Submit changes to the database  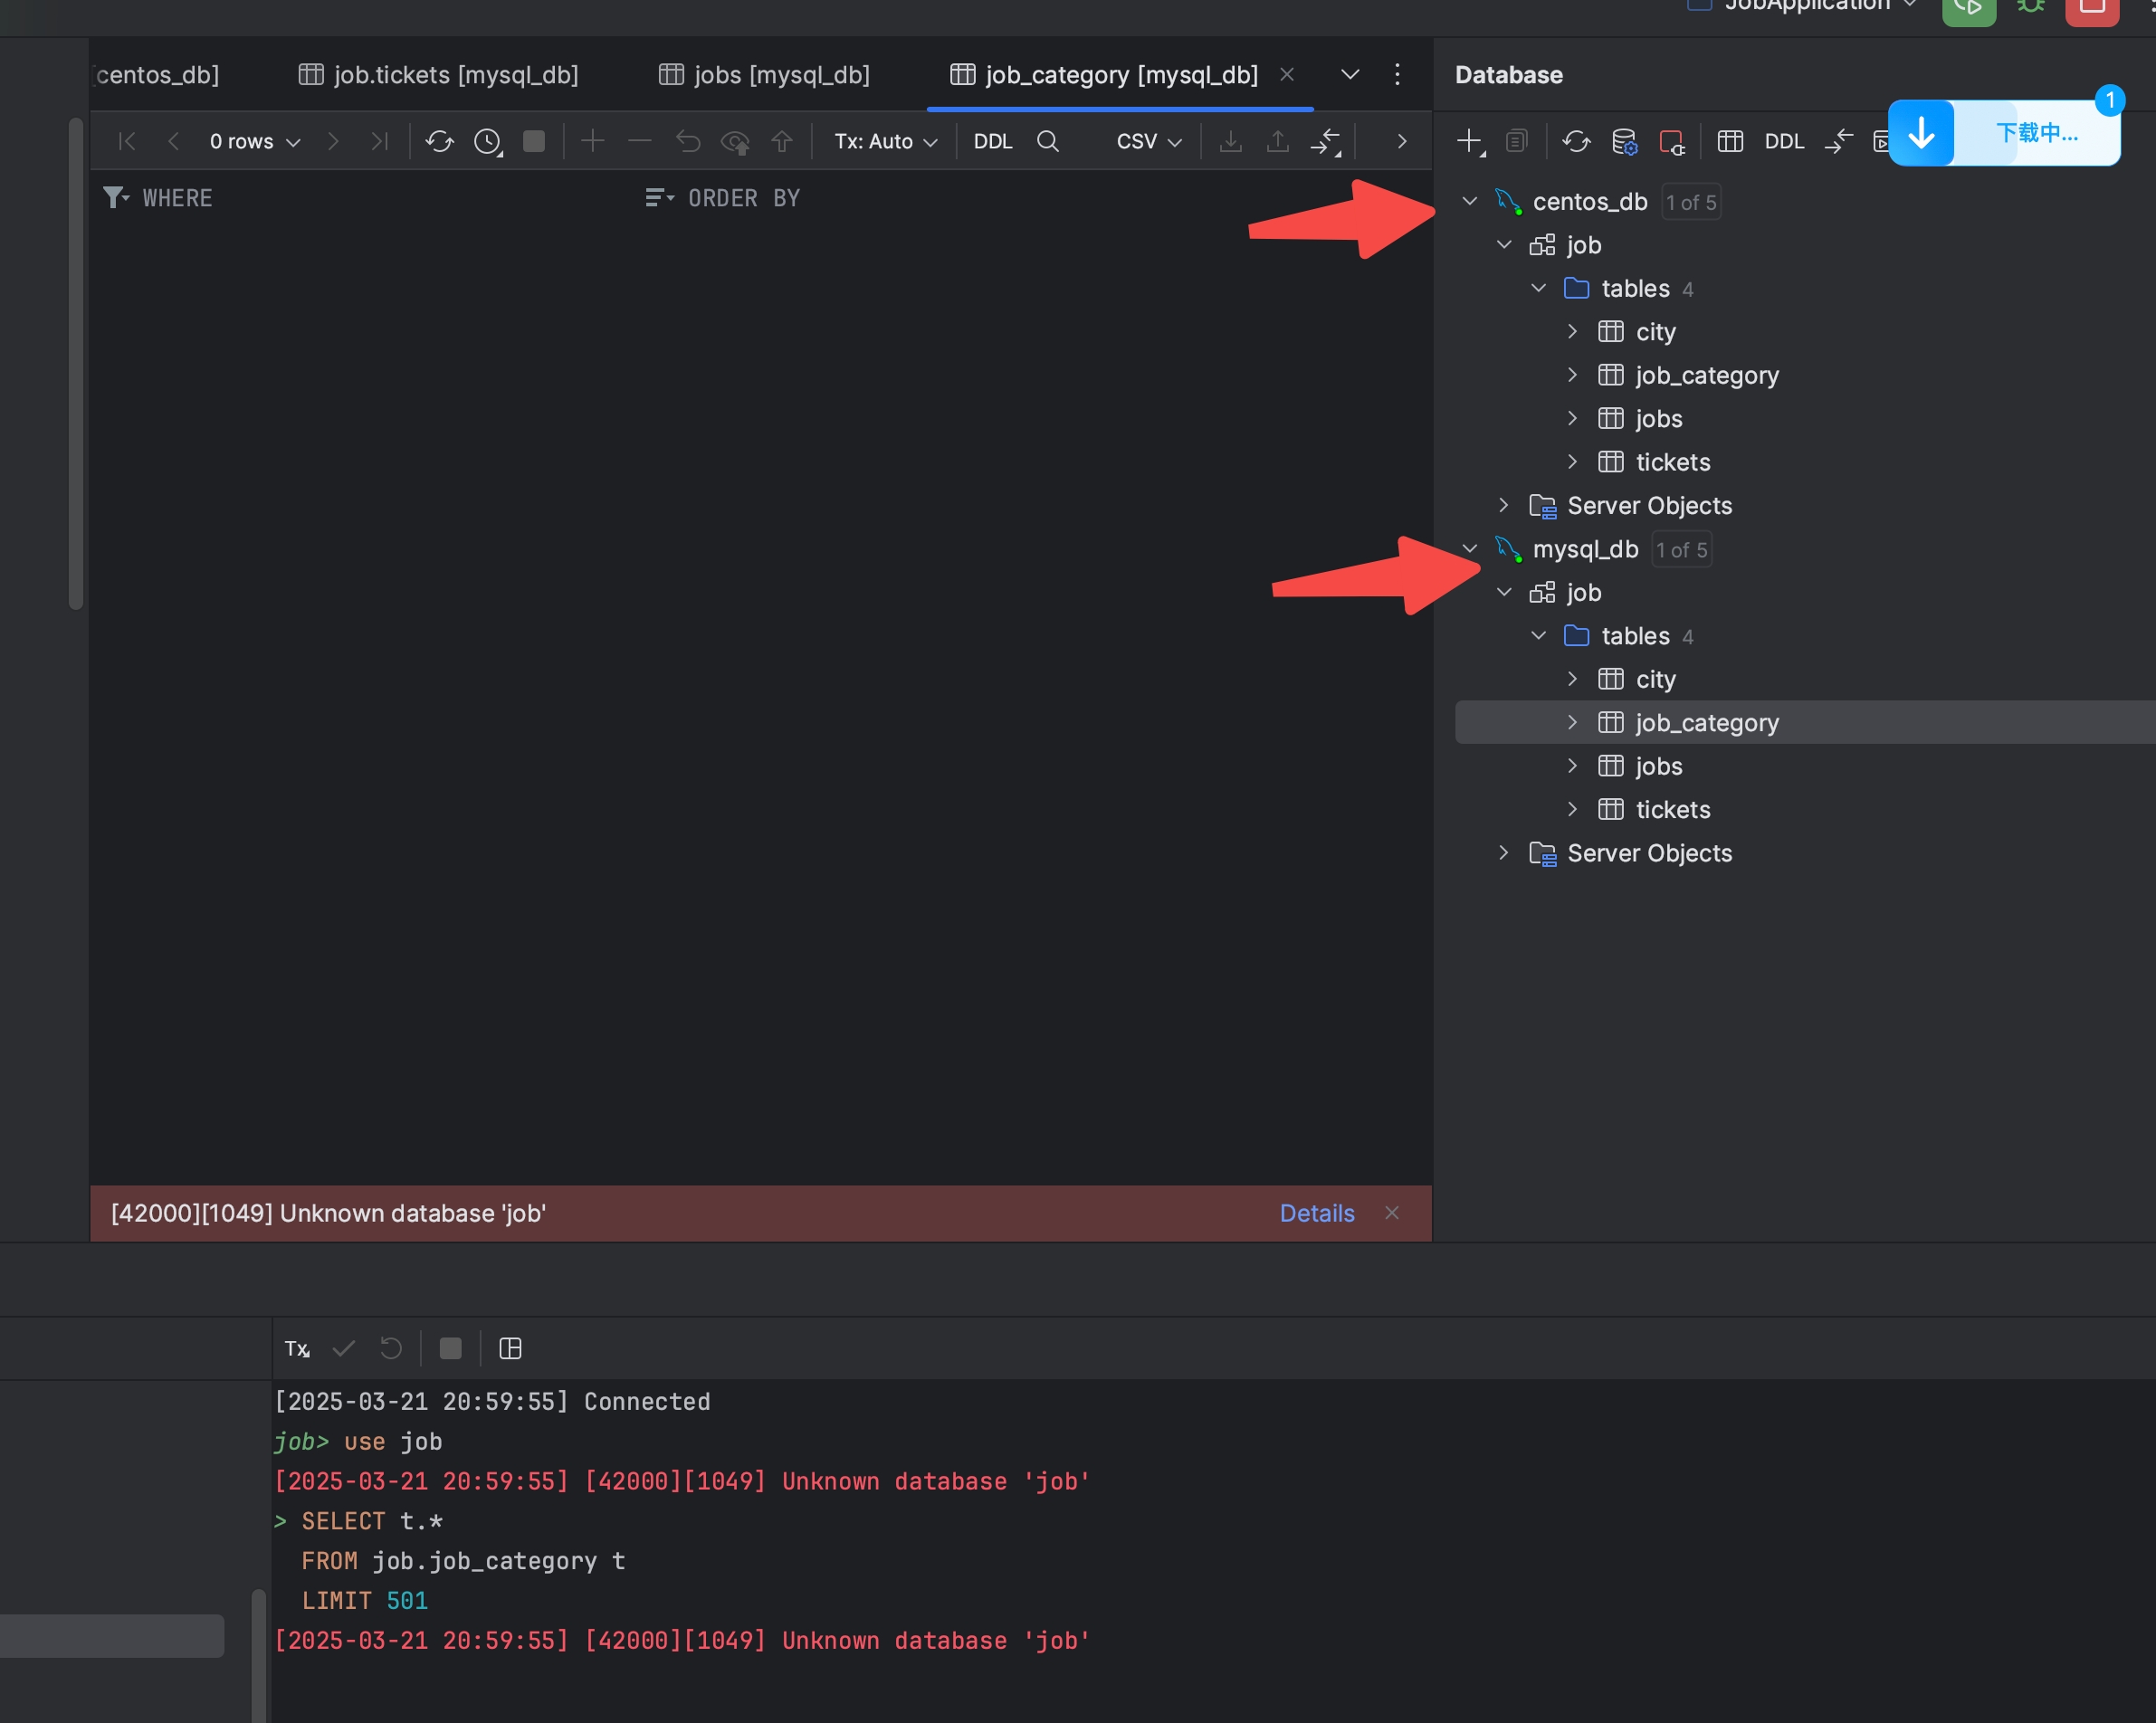coord(782,141)
